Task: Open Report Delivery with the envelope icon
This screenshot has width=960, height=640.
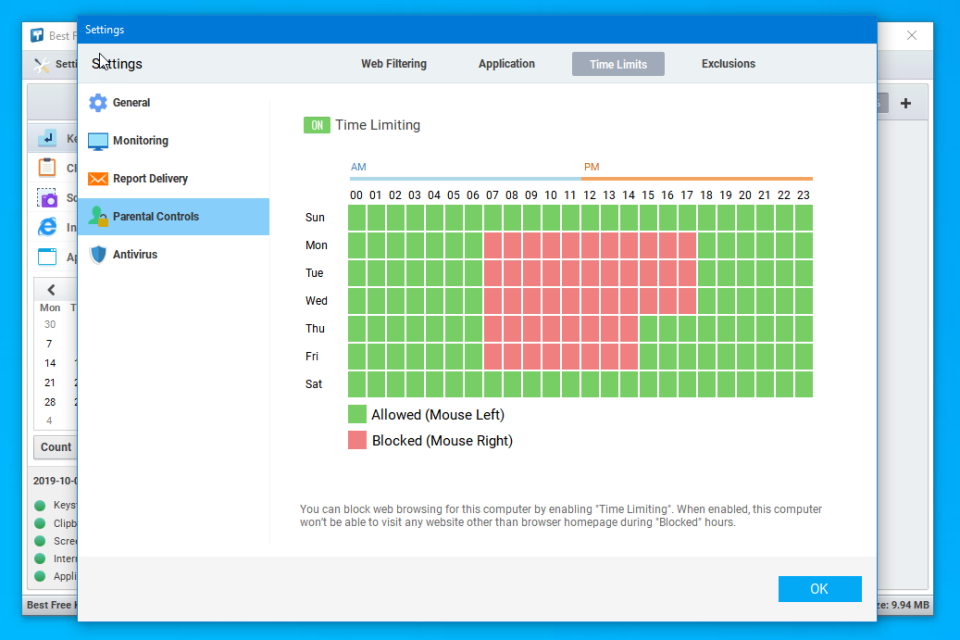Action: (98, 178)
